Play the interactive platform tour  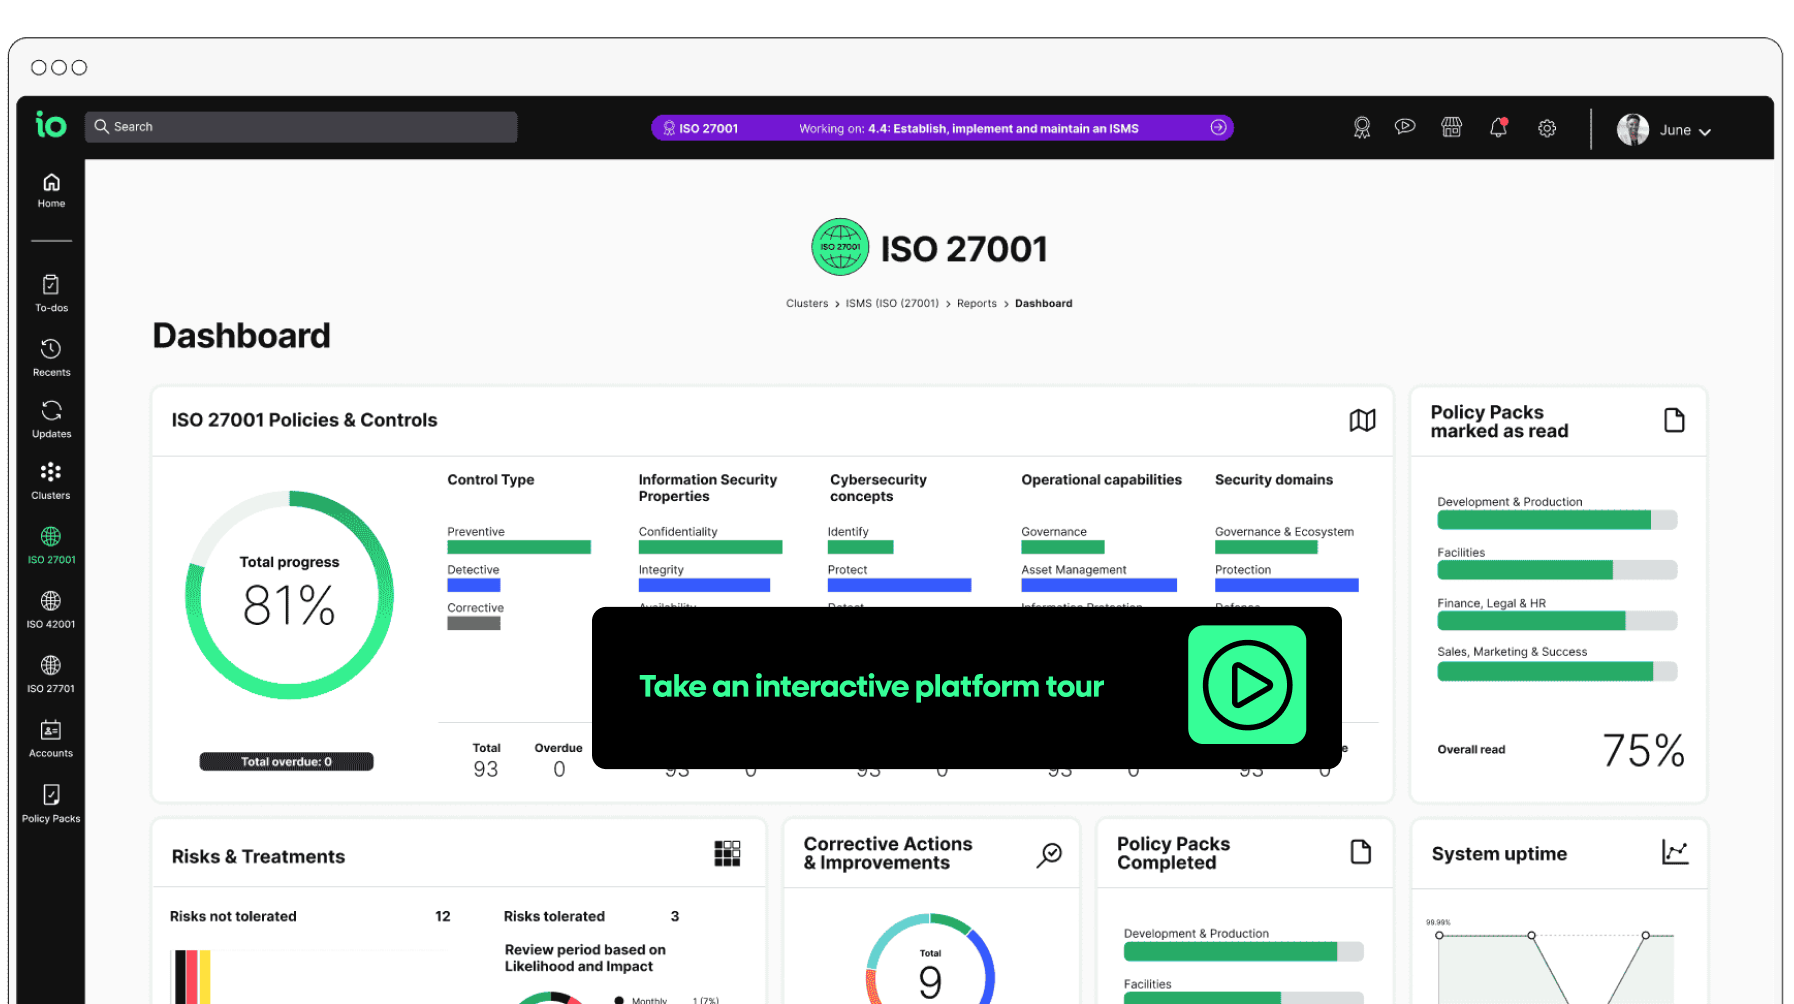[x=1247, y=685]
